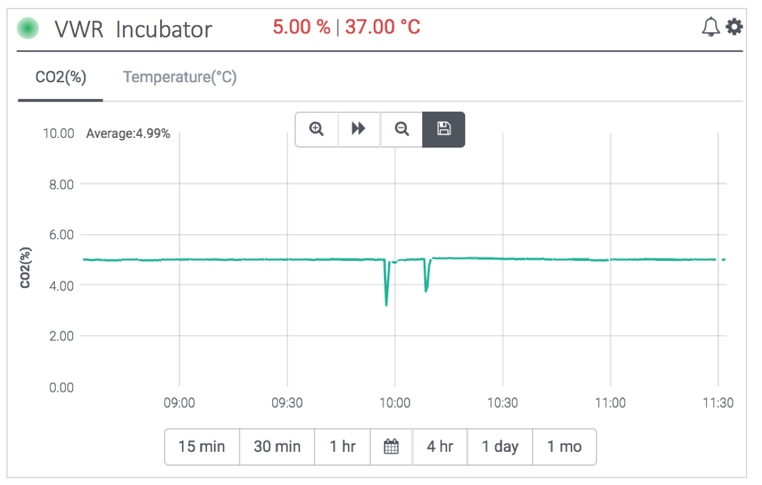The width and height of the screenshot is (762, 485).
Task: Select the 15 min time range
Action: click(202, 447)
